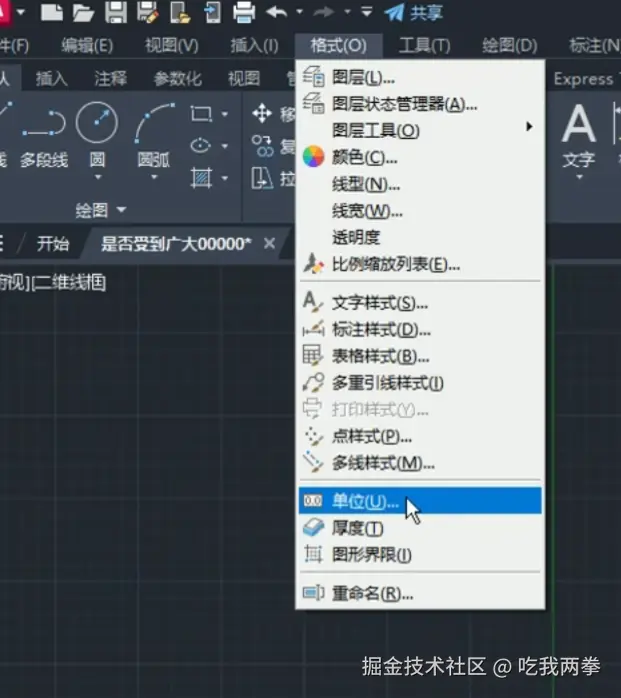This screenshot has width=621, height=698.
Task: Switch to the 参数化 ribbon tab
Action: [177, 79]
